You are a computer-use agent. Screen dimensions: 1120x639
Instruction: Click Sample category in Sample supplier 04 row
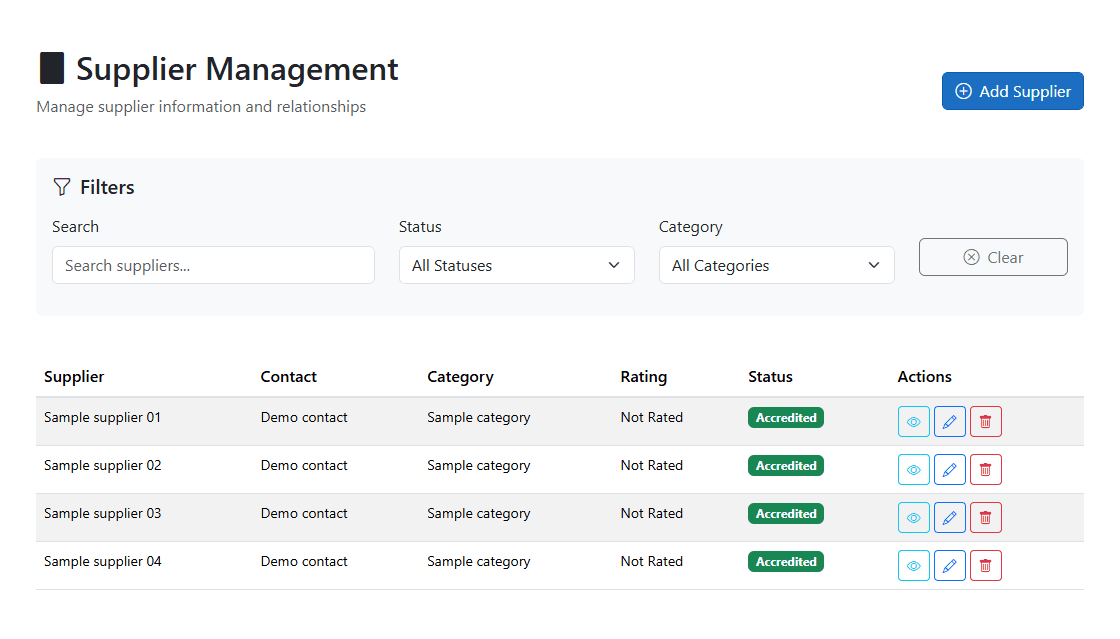479,561
